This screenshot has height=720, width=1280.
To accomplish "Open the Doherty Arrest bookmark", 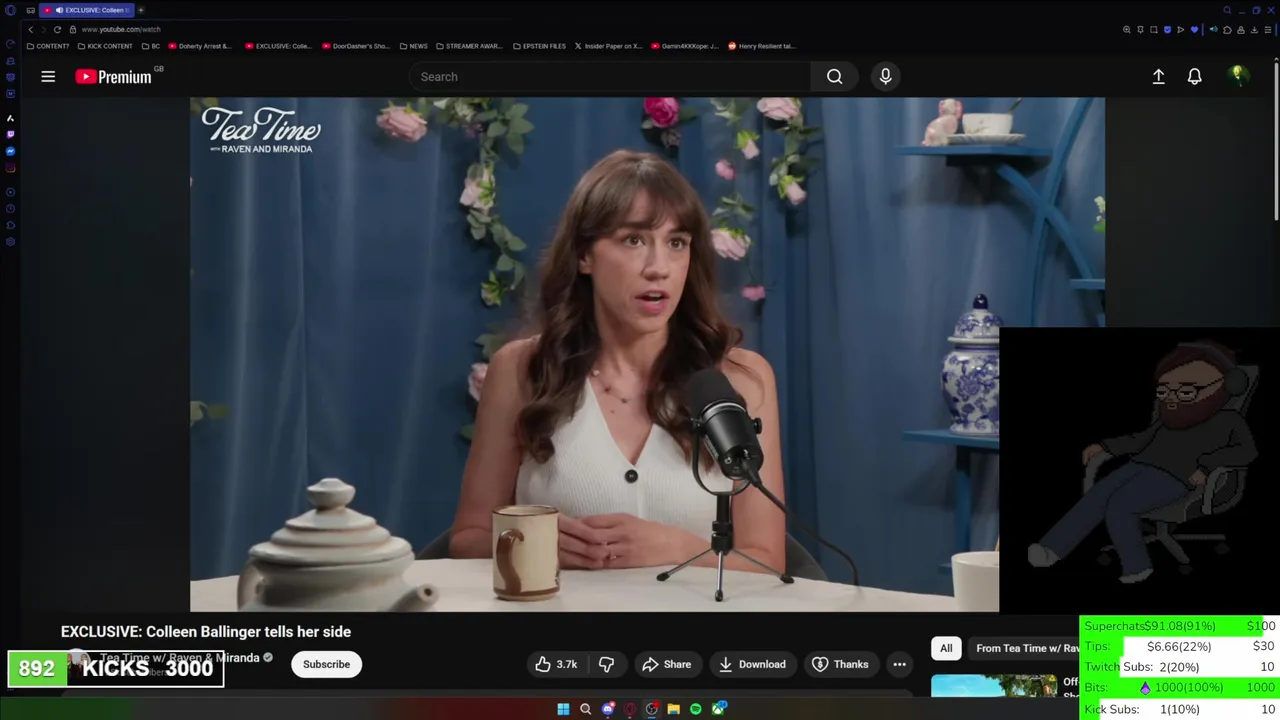I will coord(200,46).
